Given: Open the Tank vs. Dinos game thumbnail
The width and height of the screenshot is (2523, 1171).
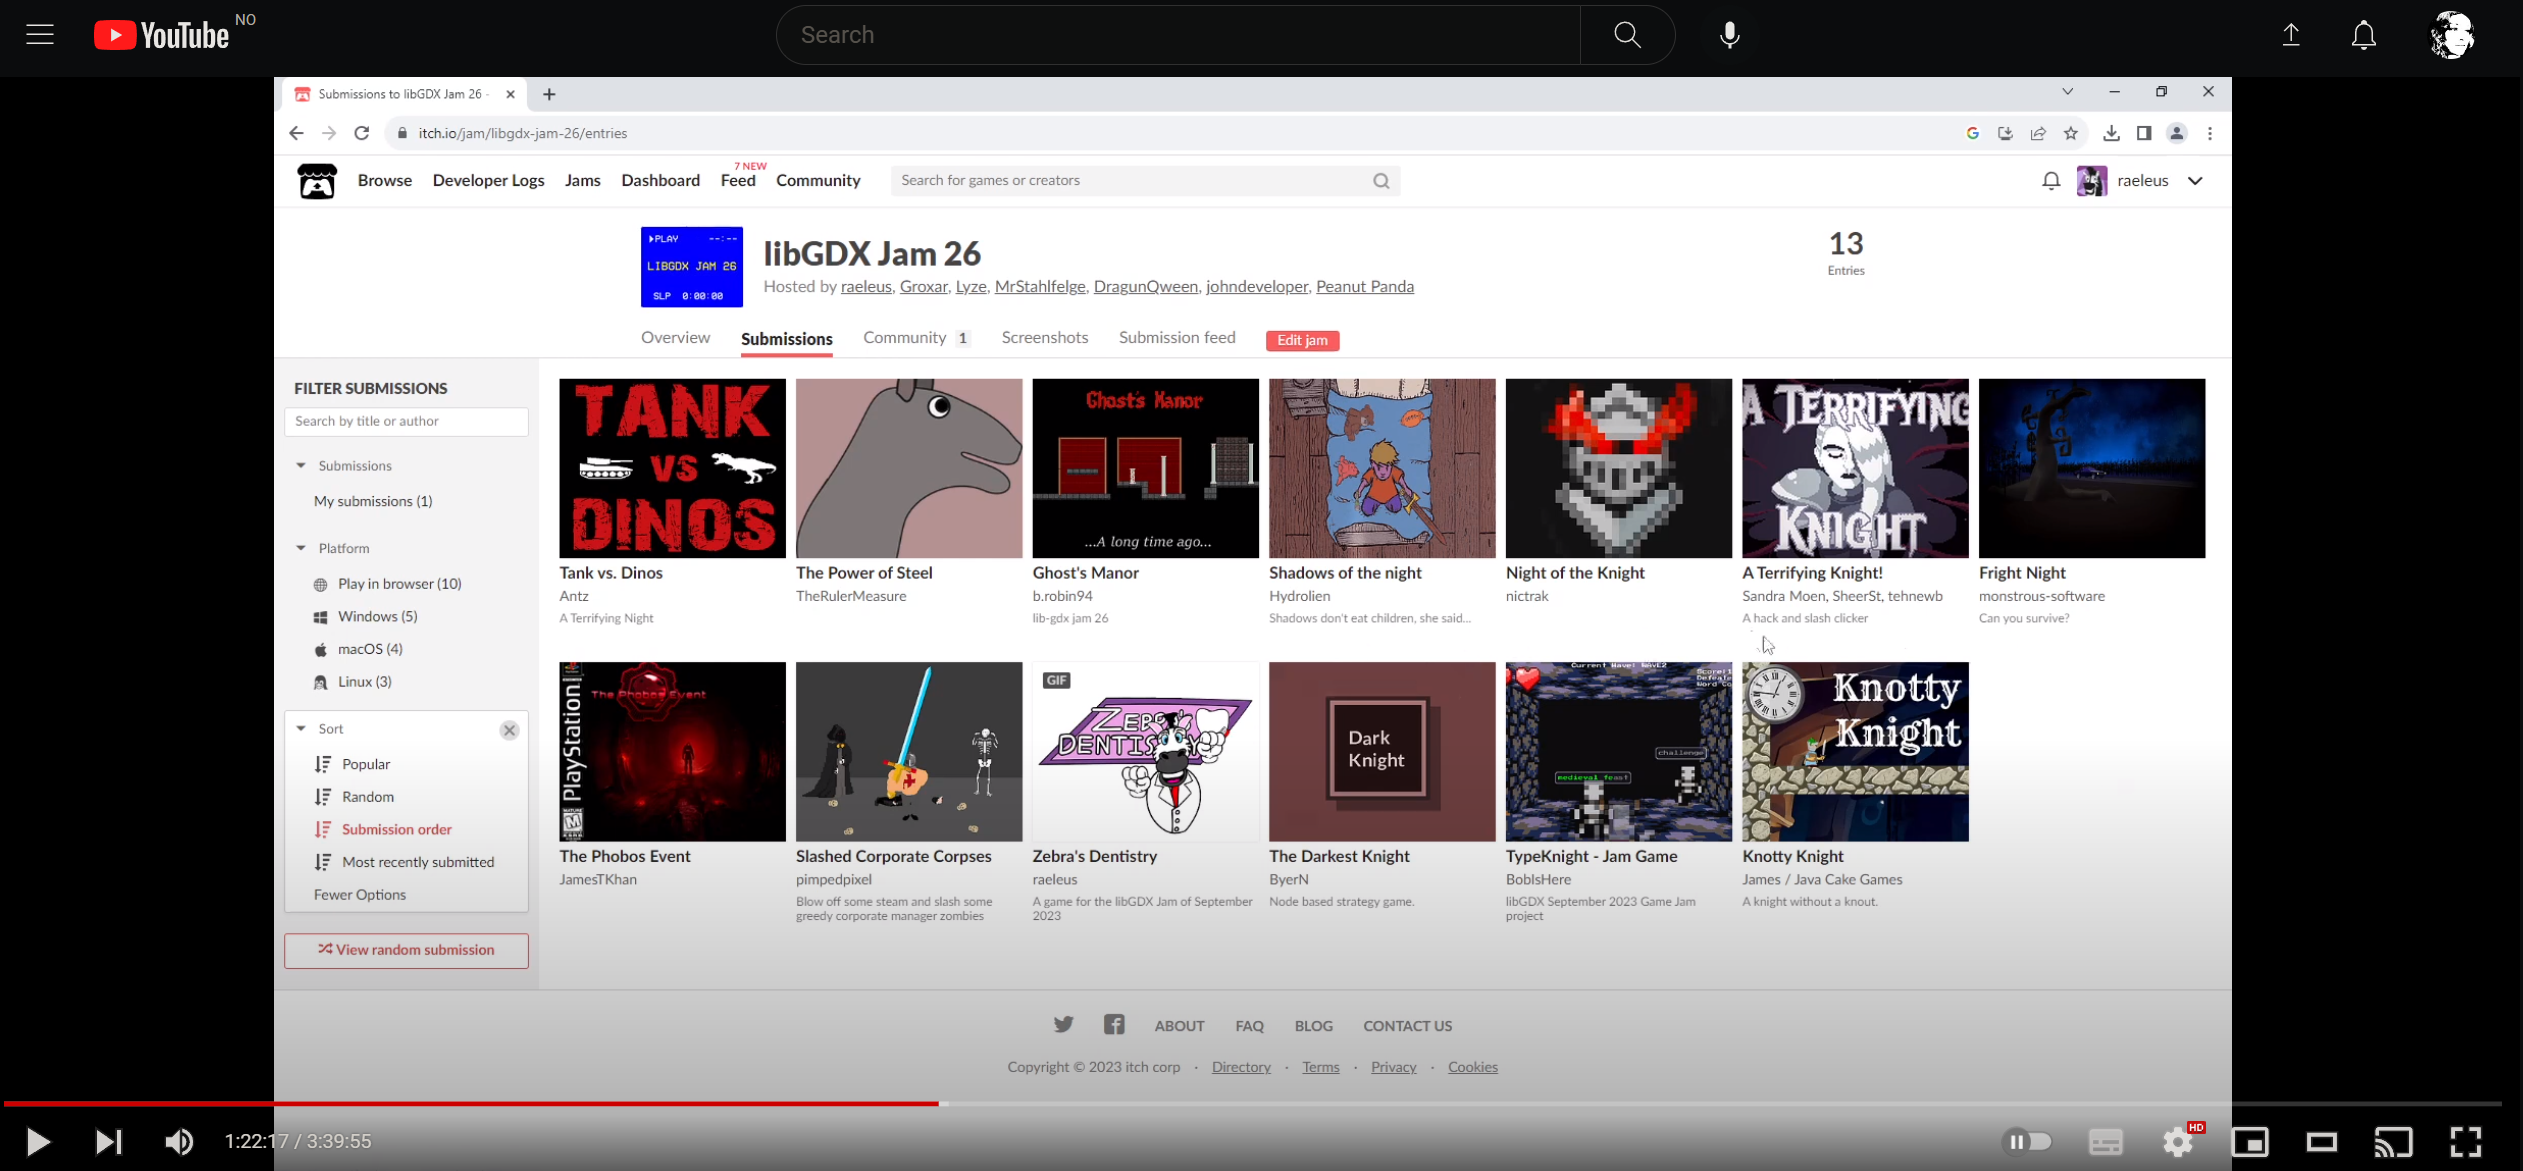Looking at the screenshot, I should coord(671,467).
